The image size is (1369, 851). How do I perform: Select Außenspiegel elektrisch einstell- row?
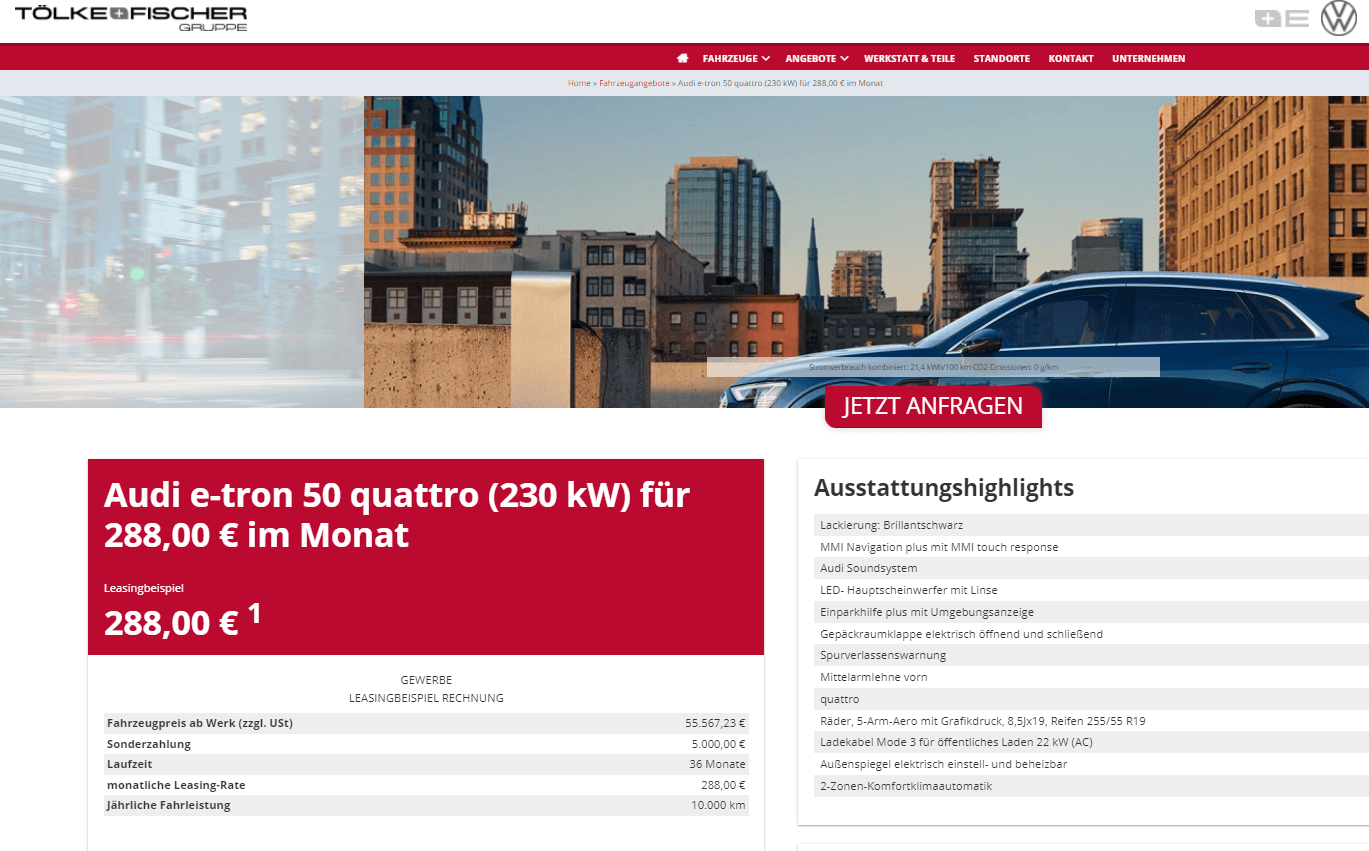pos(1091,764)
